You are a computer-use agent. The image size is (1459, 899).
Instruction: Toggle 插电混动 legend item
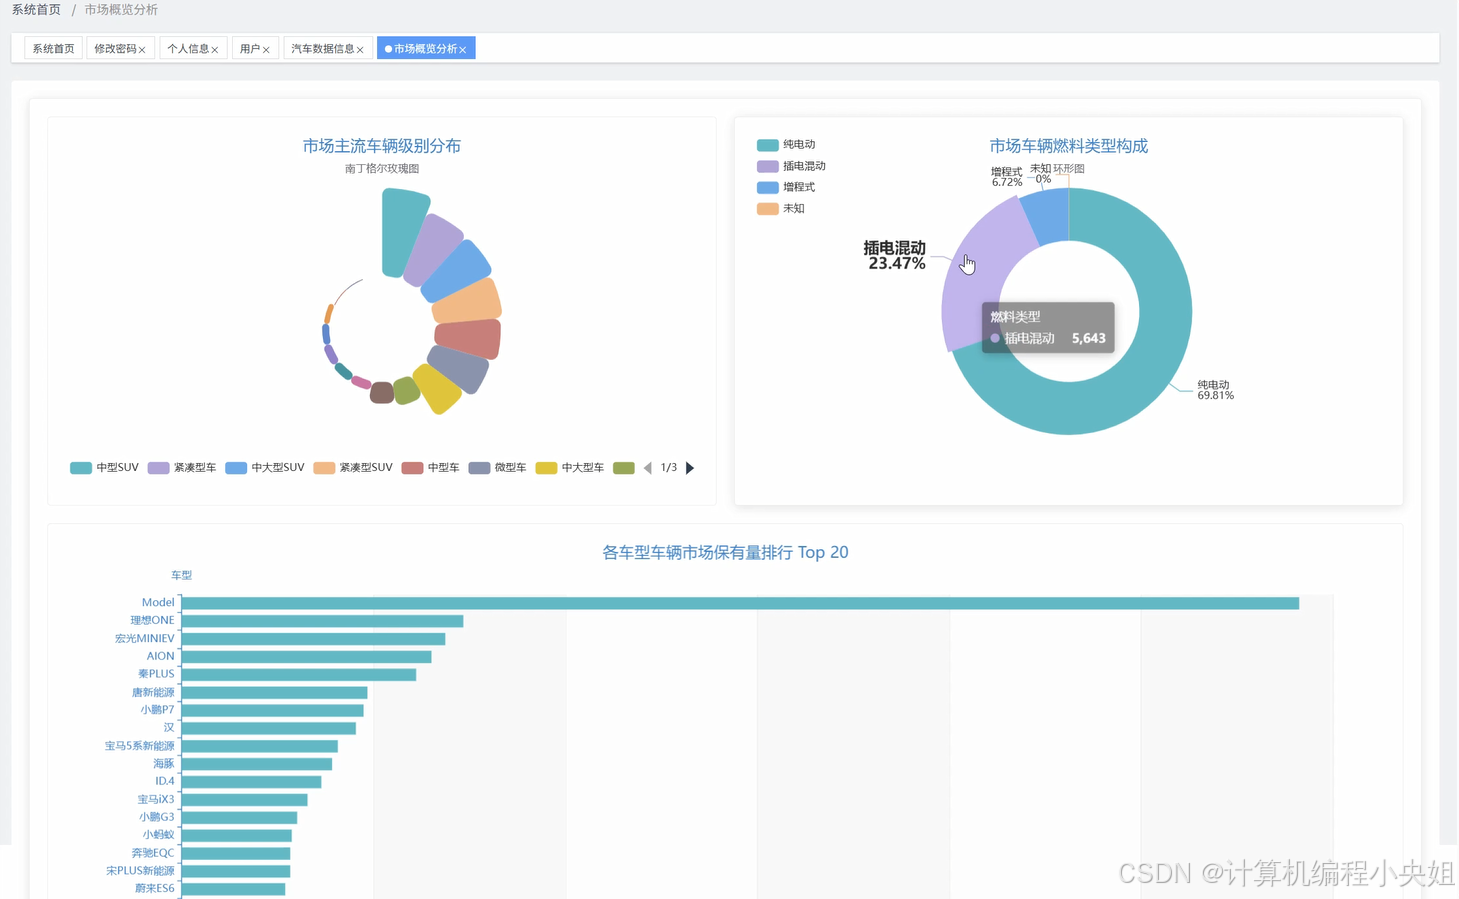[x=791, y=166]
